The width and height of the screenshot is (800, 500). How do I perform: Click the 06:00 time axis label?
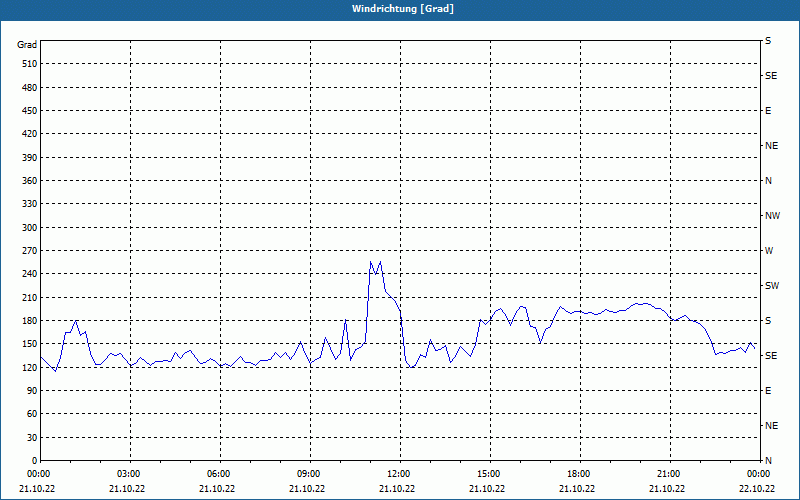click(x=220, y=474)
